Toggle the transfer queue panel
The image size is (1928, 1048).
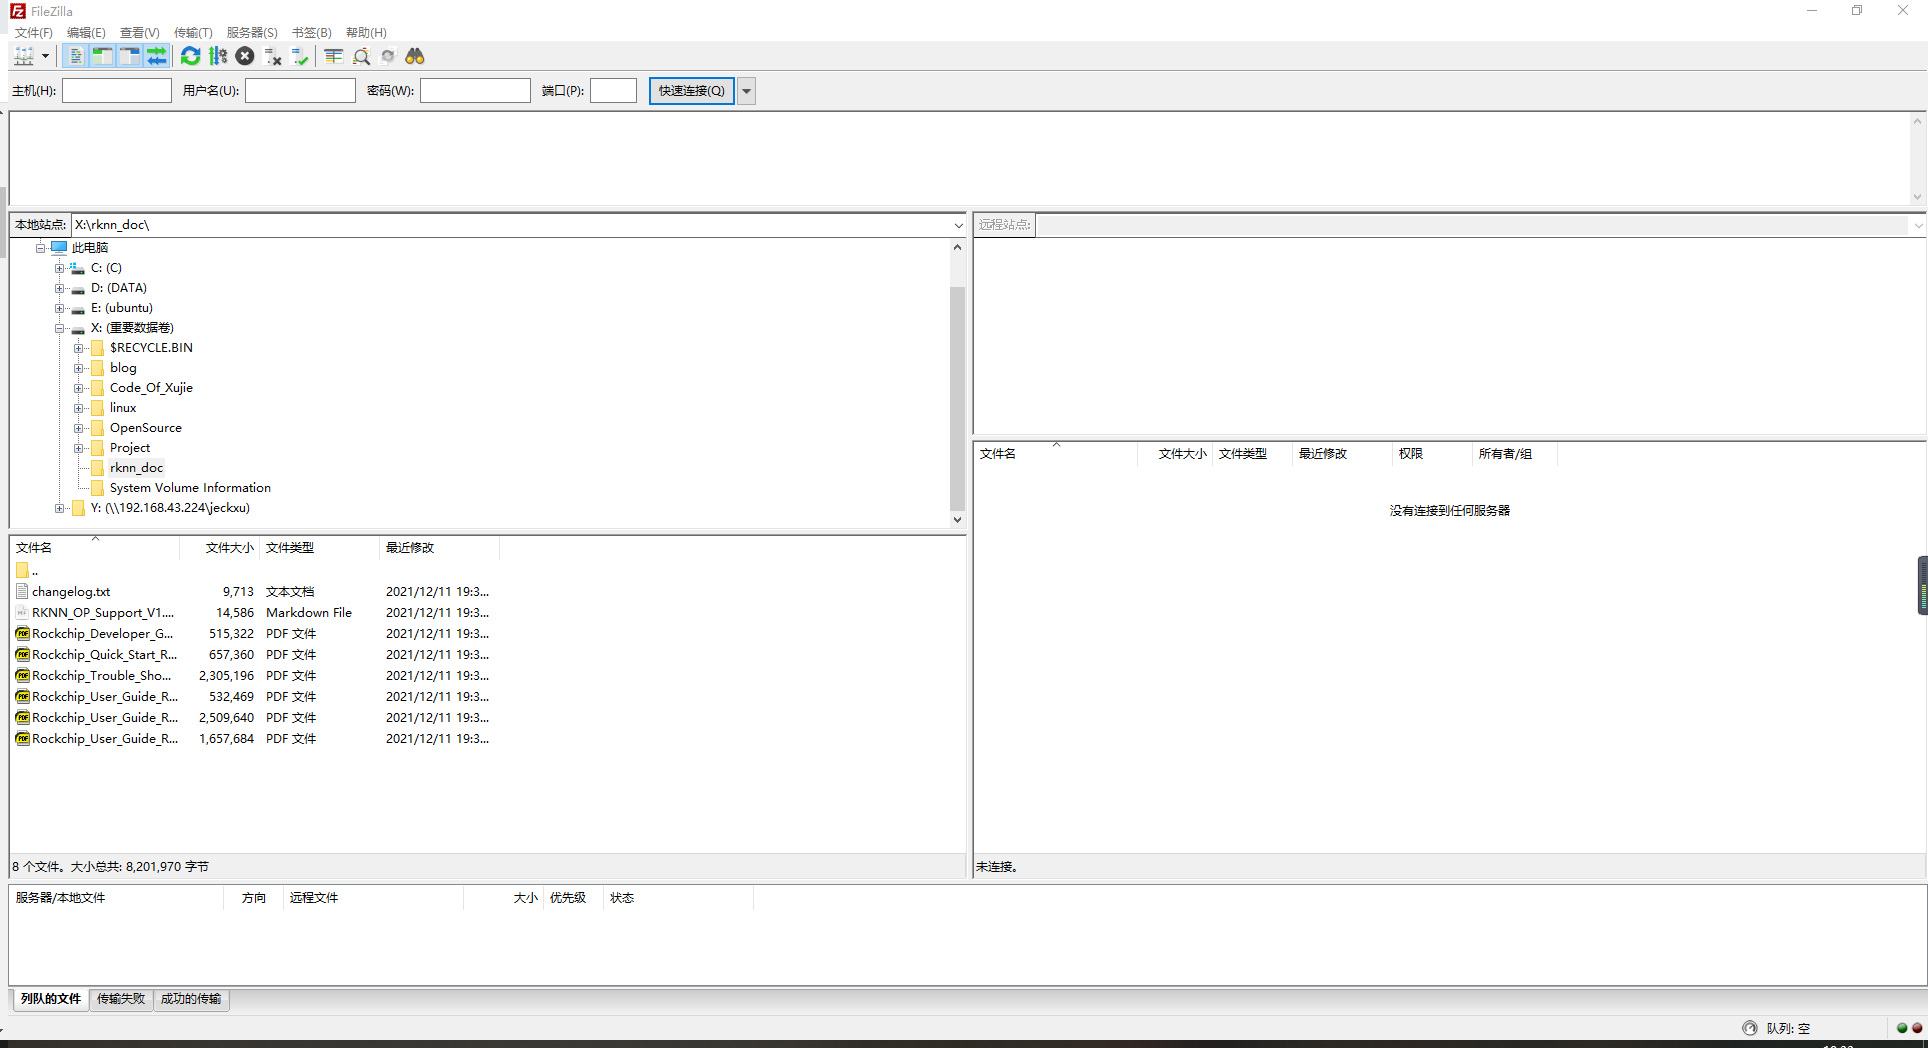(157, 56)
